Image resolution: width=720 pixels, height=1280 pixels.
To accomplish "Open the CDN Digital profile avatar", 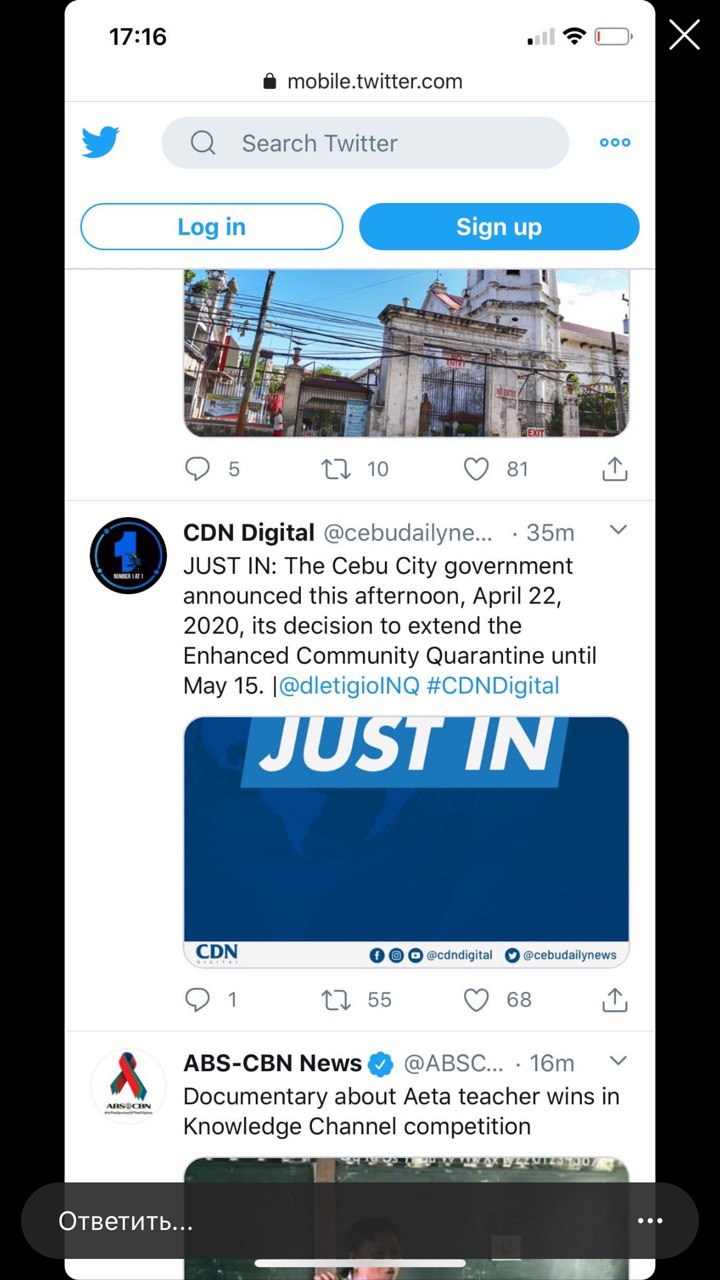I will coord(128,556).
